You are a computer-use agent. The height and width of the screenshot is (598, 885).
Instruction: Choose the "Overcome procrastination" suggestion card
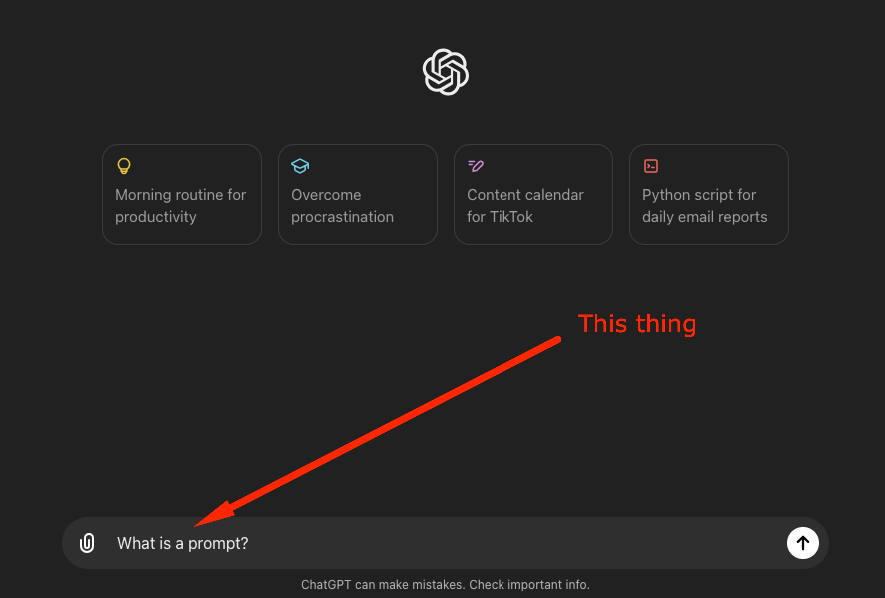coord(357,205)
